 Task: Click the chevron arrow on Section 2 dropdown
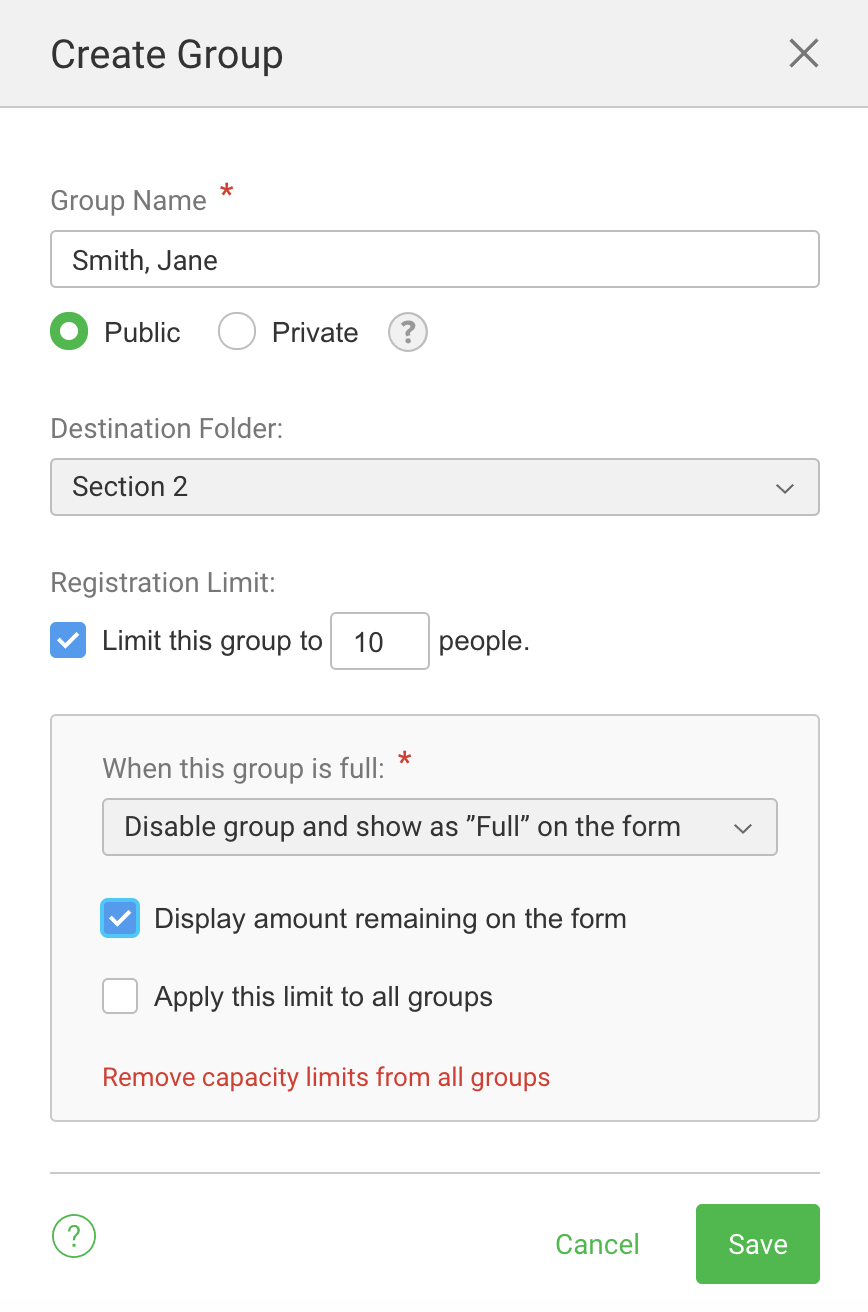785,488
